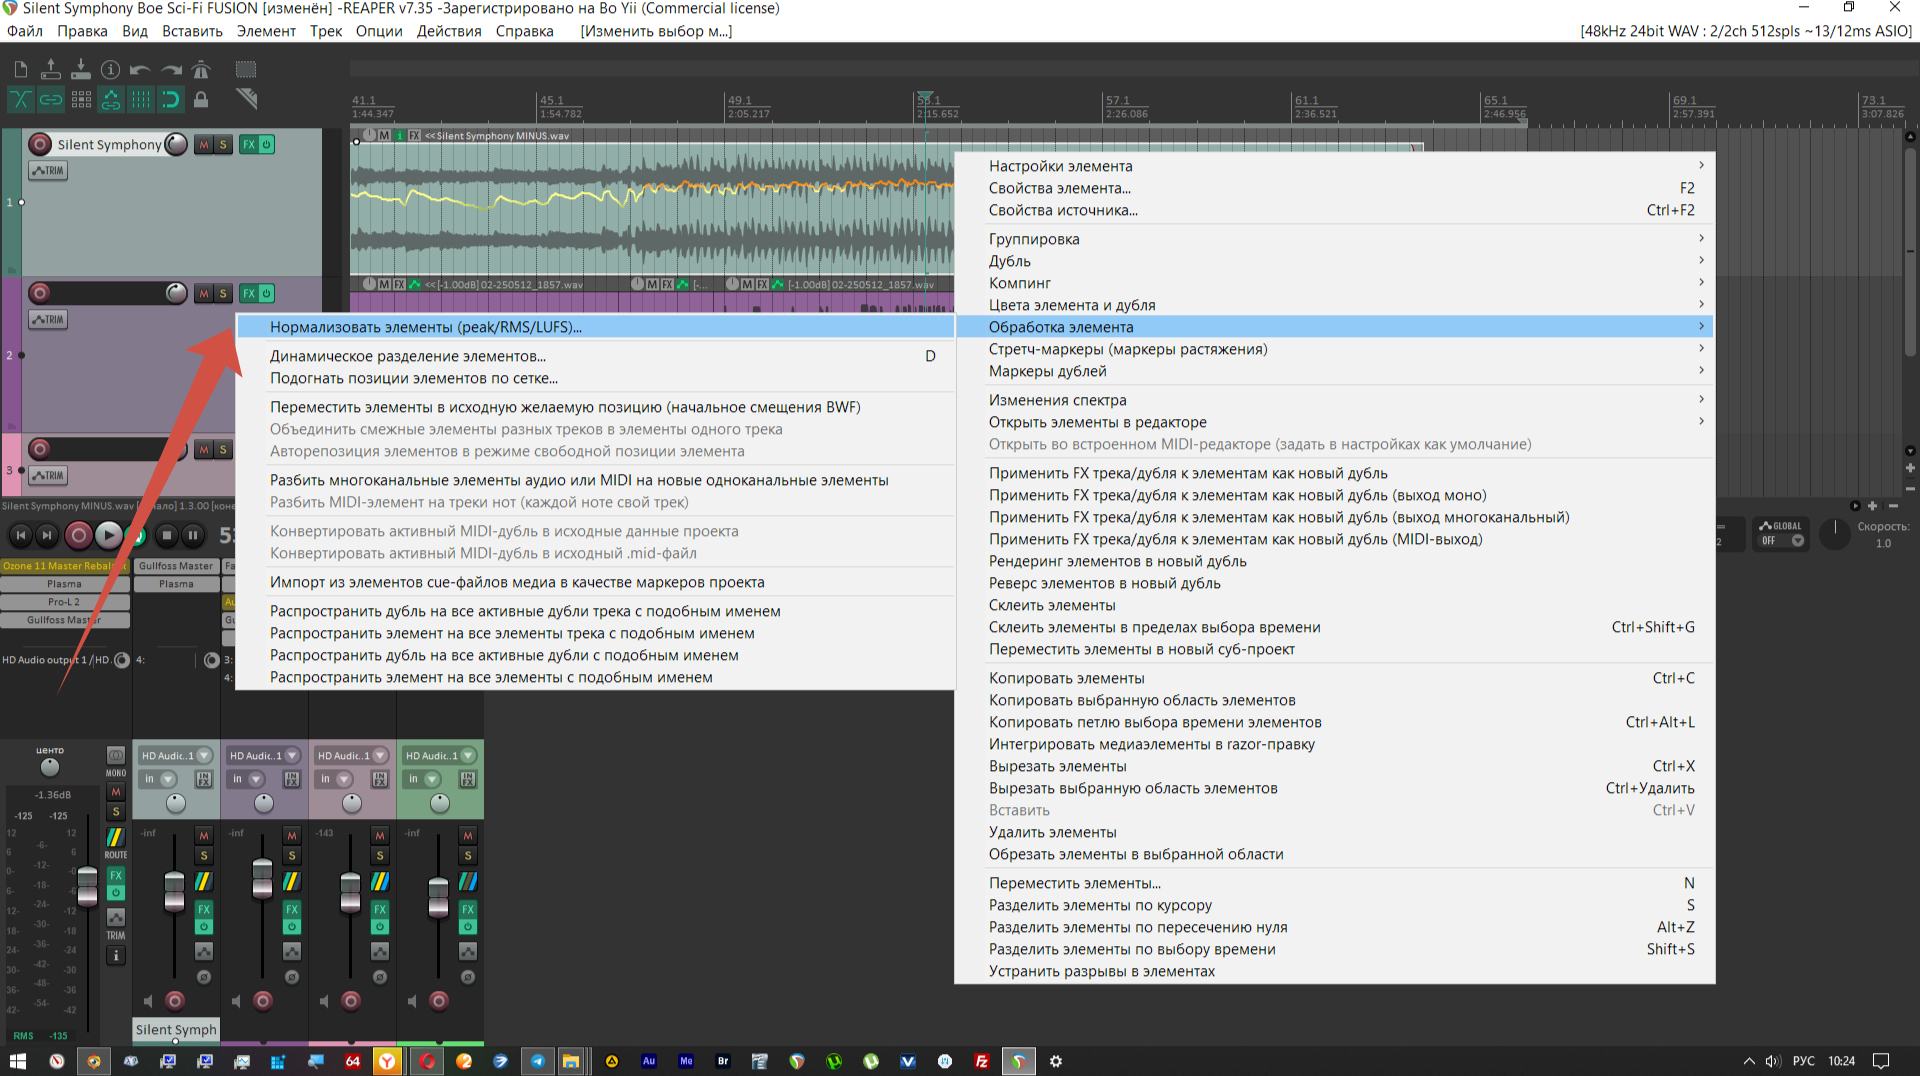1920x1076 pixels.
Task: Click the undo arrow in toolbar
Action: (140, 69)
